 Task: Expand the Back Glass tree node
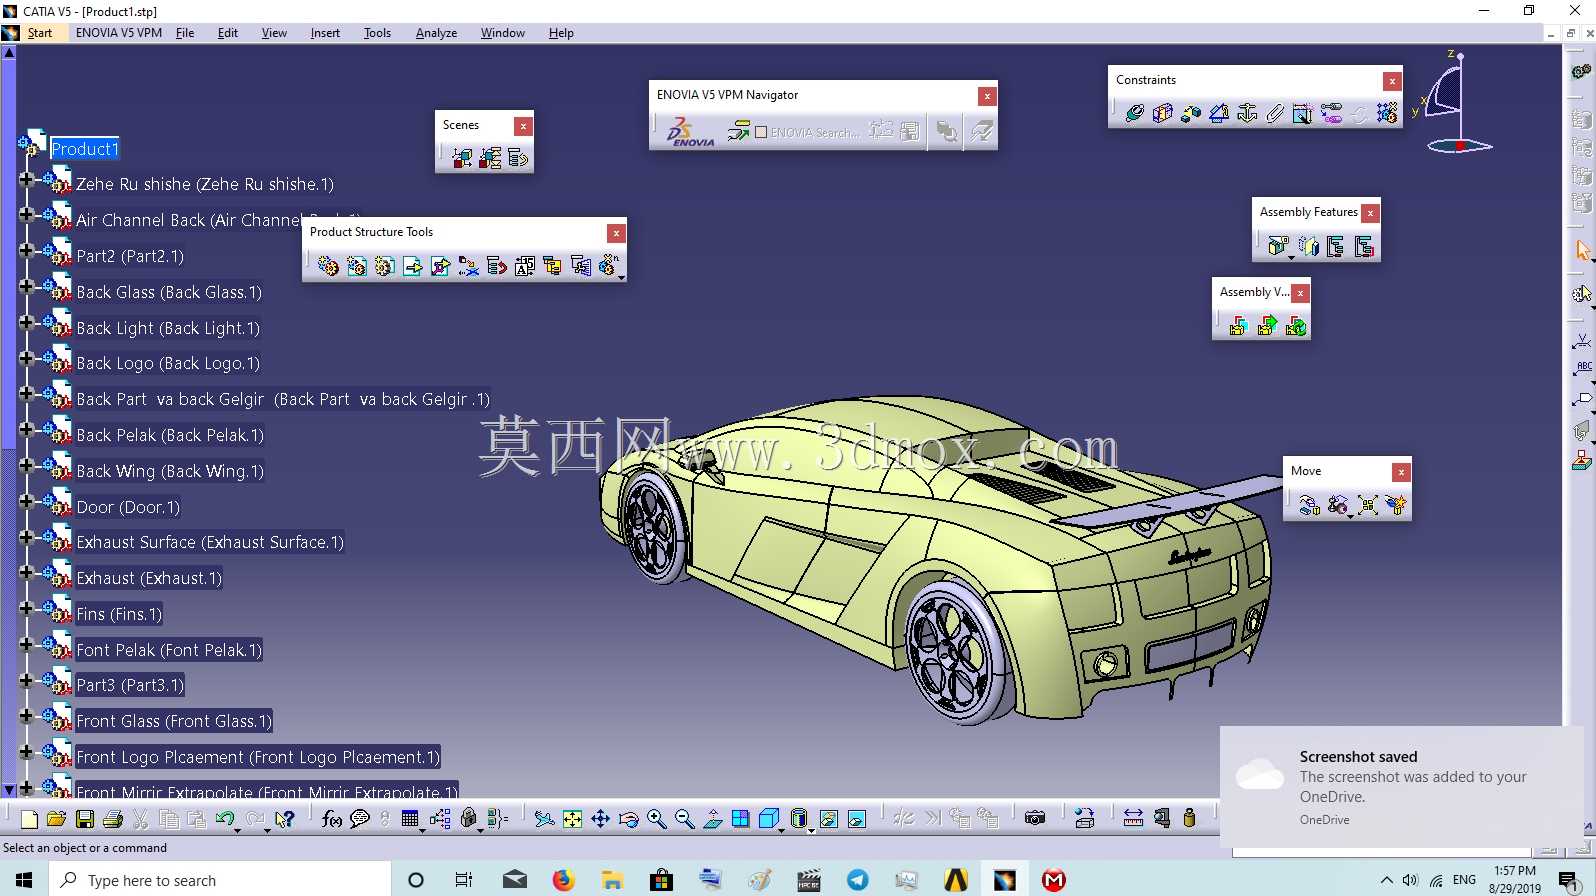[x=27, y=288]
